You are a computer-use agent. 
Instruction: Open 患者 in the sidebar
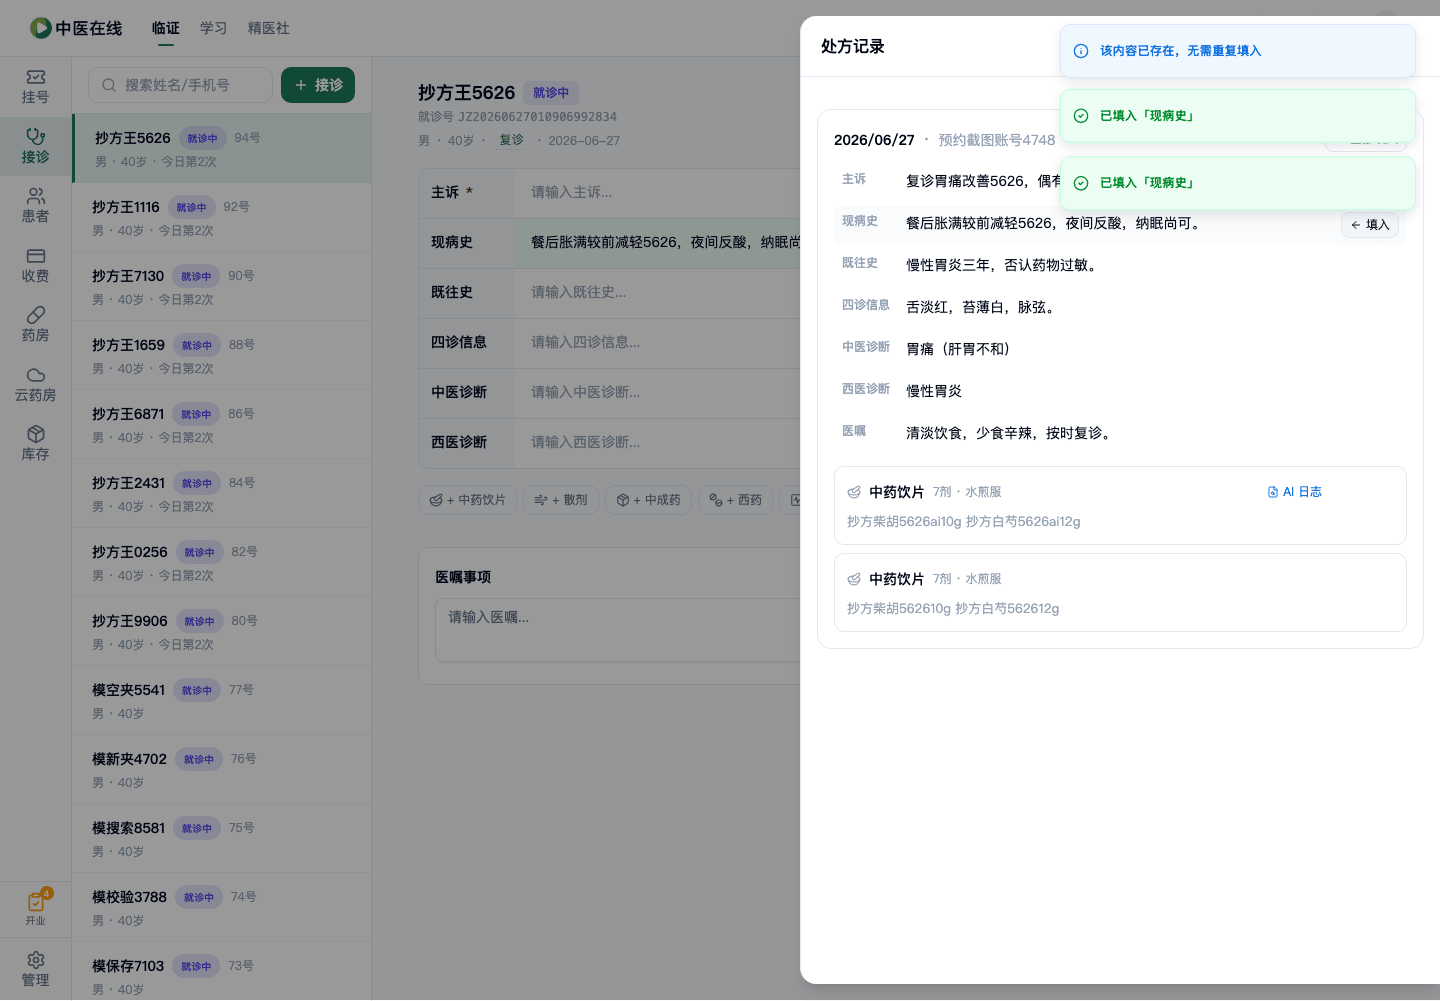pos(36,206)
